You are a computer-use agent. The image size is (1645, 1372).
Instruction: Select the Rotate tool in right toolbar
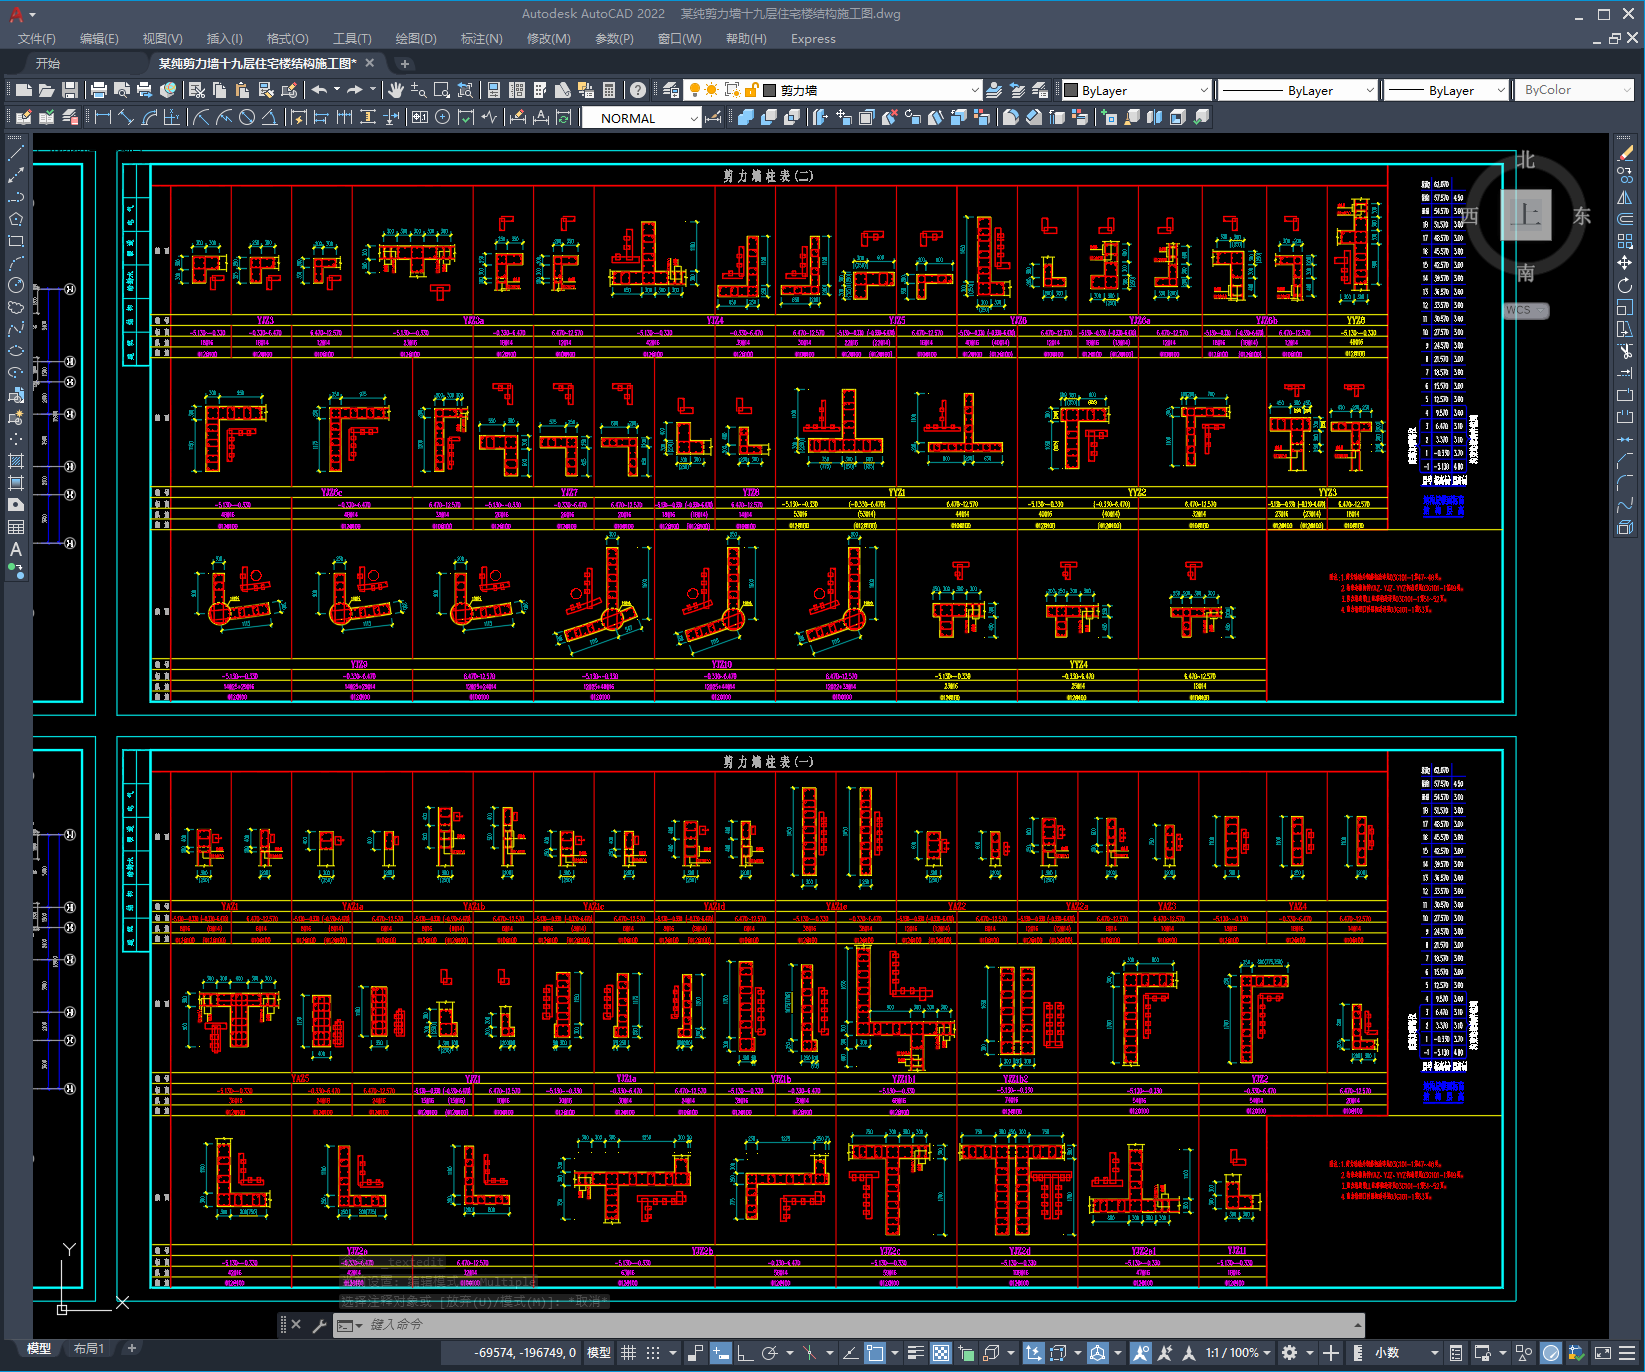[1625, 285]
